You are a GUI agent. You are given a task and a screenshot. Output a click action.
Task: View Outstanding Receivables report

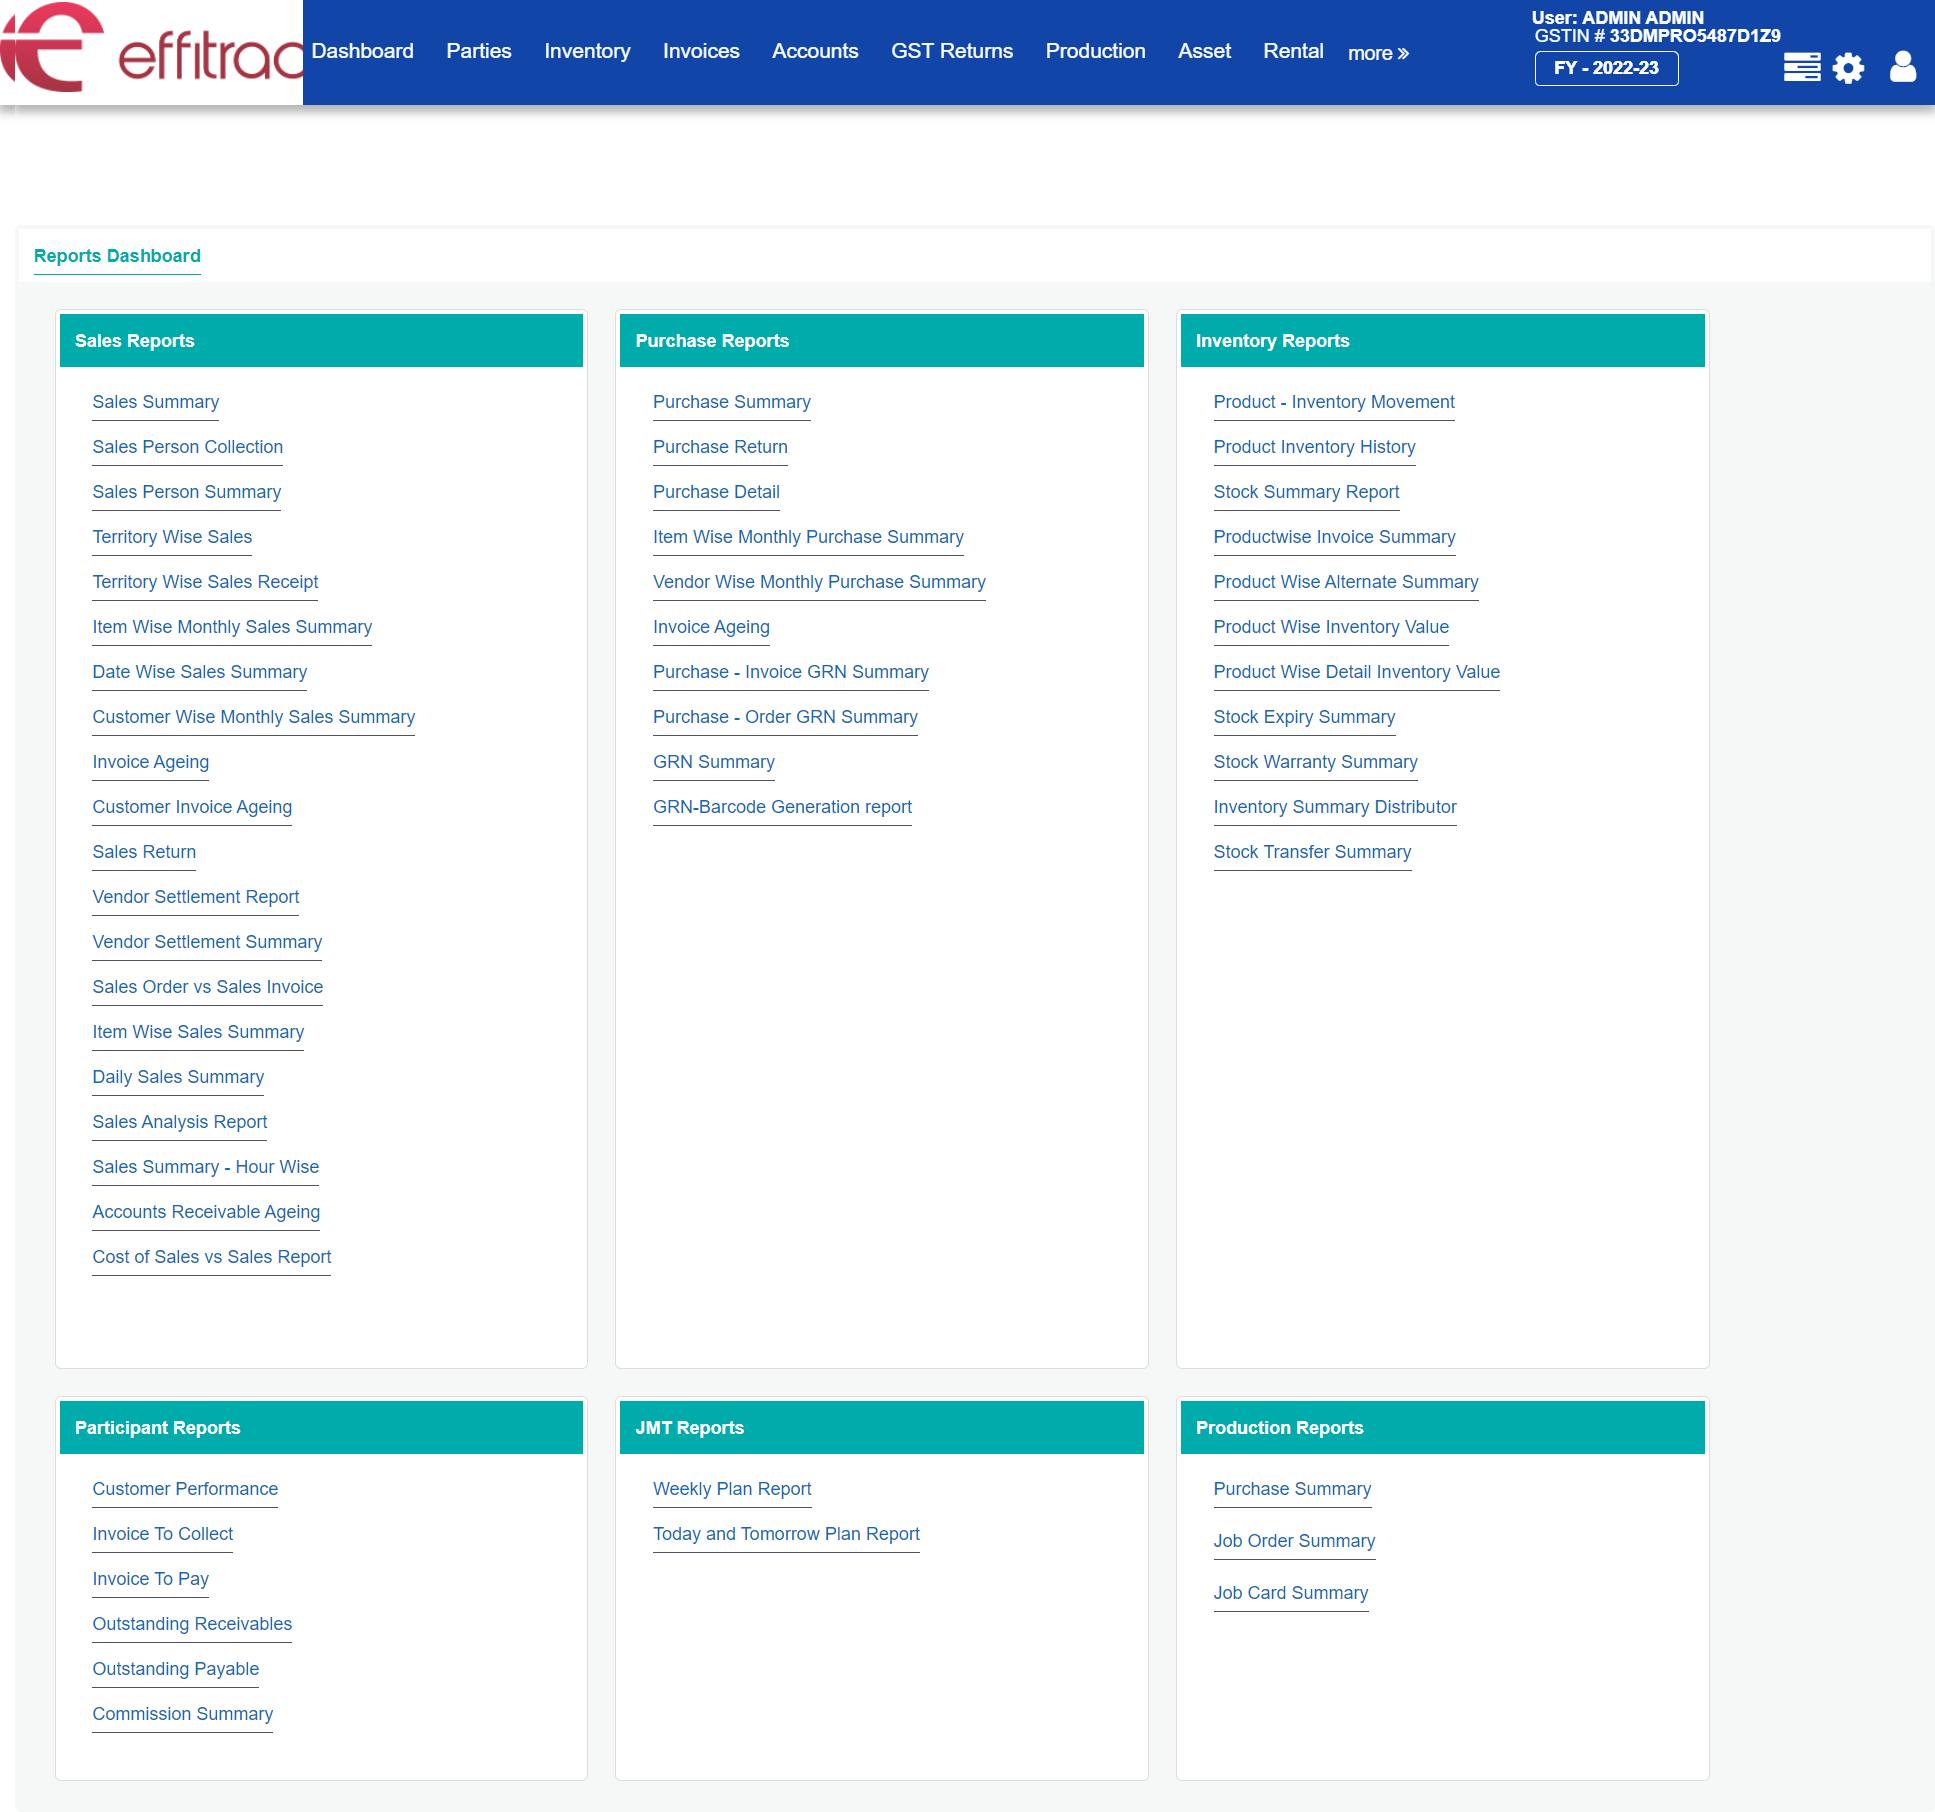click(x=192, y=1624)
